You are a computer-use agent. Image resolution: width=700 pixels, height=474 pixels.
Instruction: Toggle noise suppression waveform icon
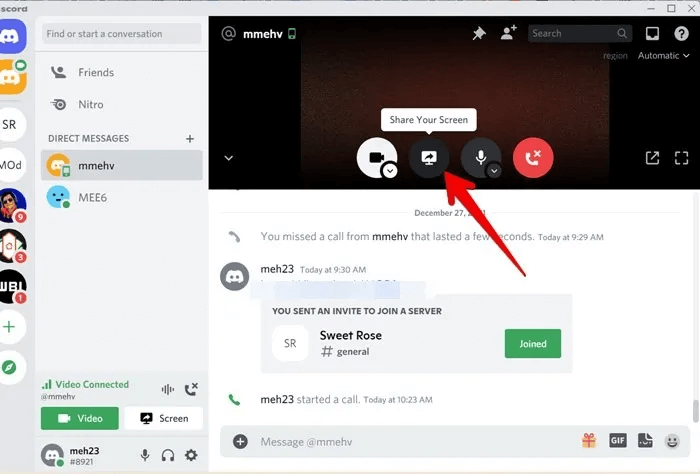tap(168, 390)
